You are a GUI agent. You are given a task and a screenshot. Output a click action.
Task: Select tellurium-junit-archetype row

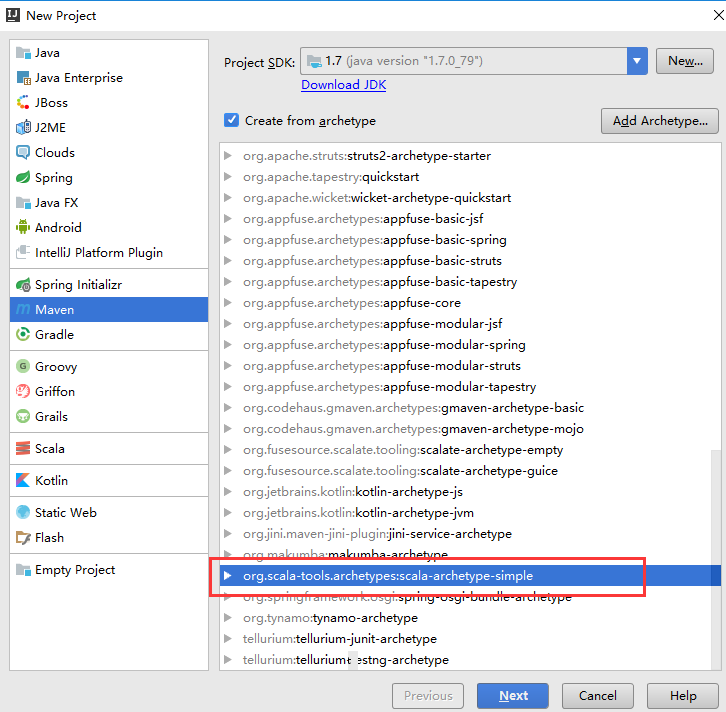pos(465,639)
